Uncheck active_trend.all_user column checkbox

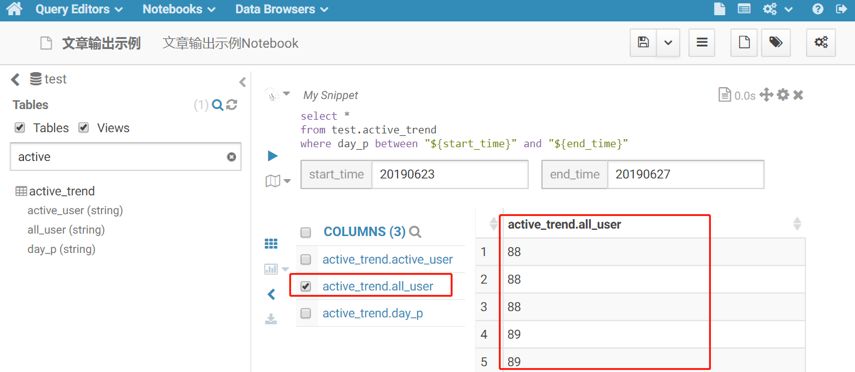306,286
